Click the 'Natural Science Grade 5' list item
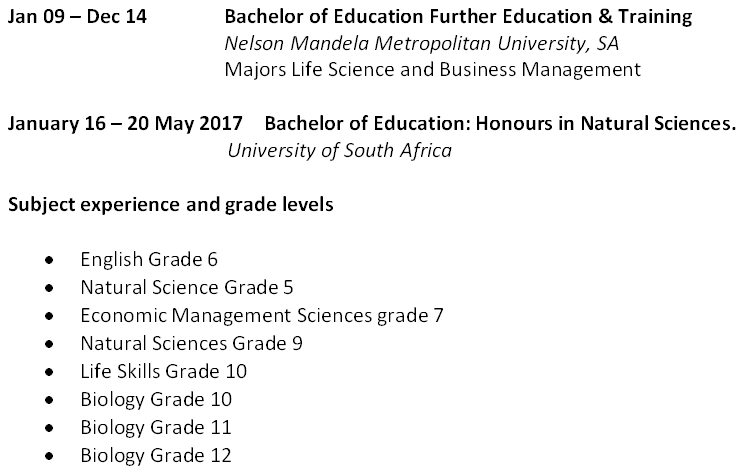Image resolution: width=749 pixels, height=471 pixels. pyautogui.click(x=187, y=287)
